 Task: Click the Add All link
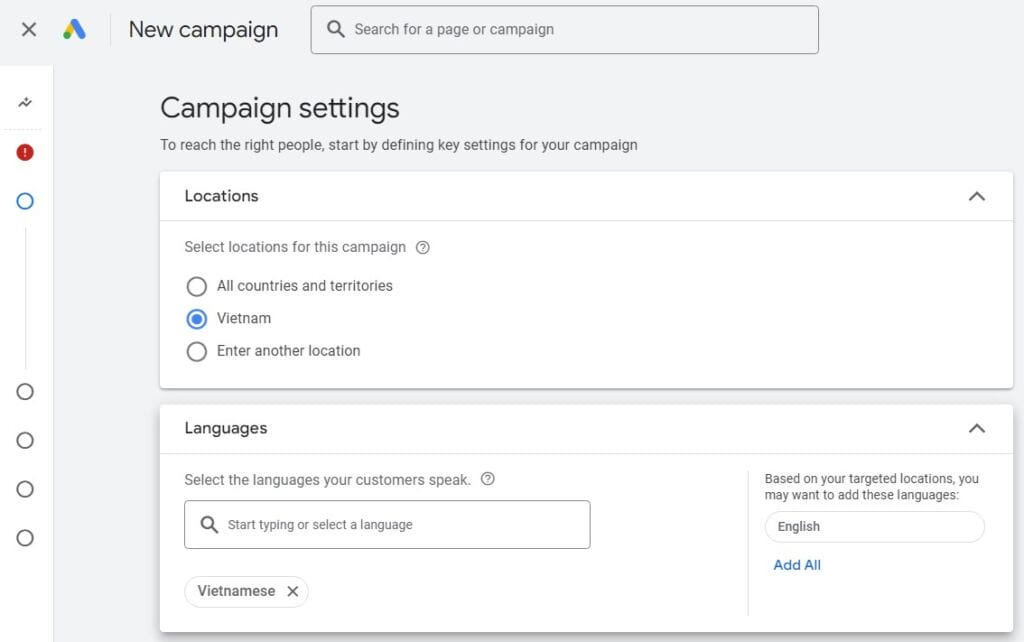(x=796, y=564)
